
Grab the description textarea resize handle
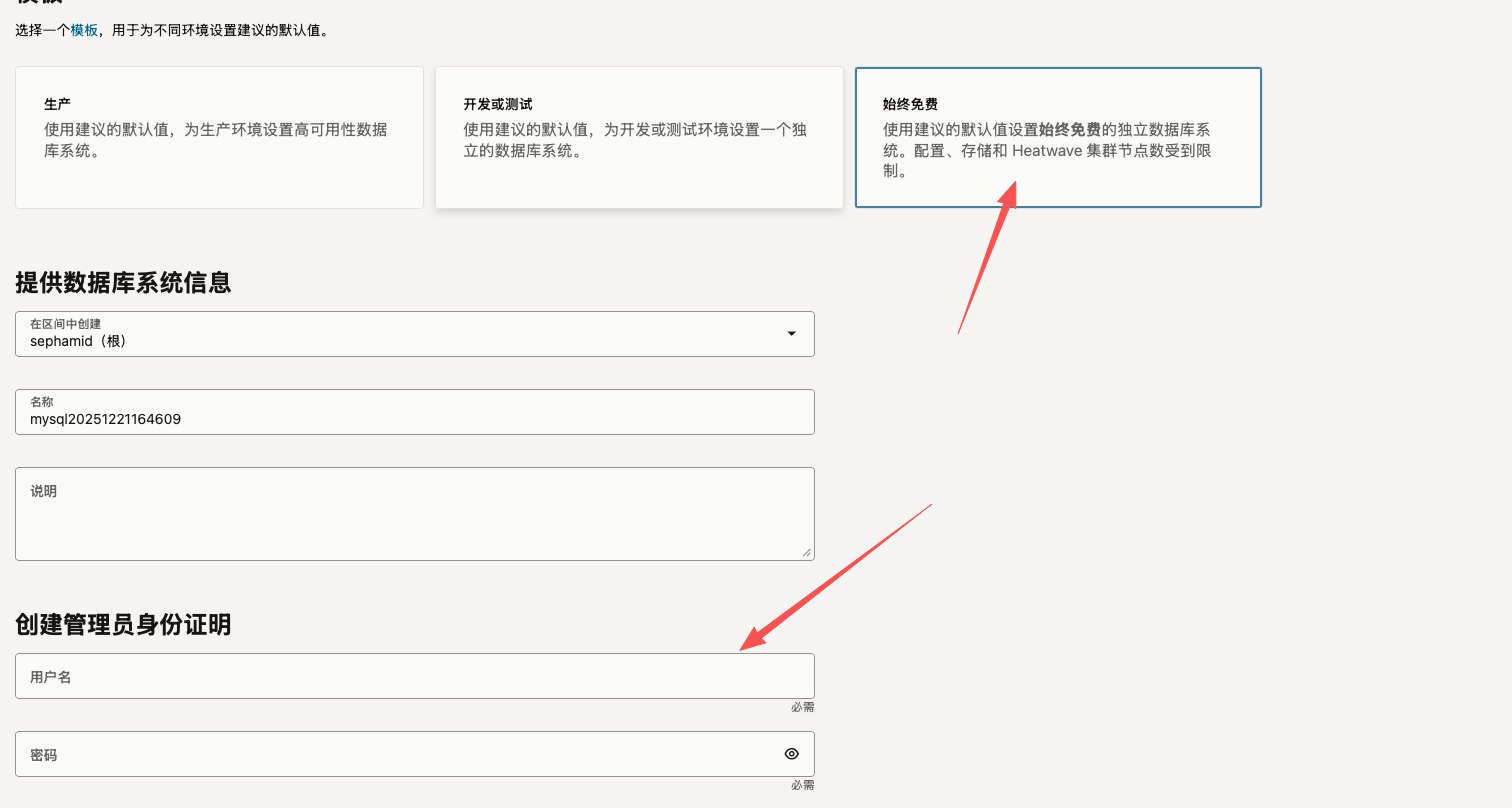pyautogui.click(x=806, y=552)
